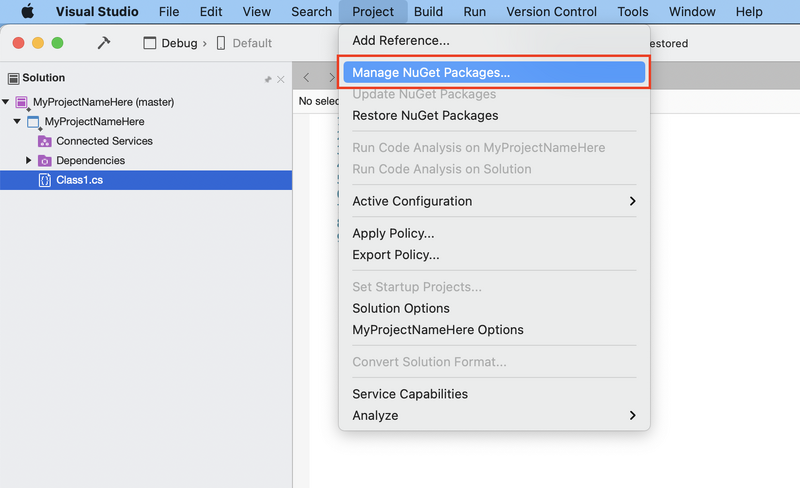800x488 pixels.
Task: Open the View menu
Action: [x=257, y=11]
